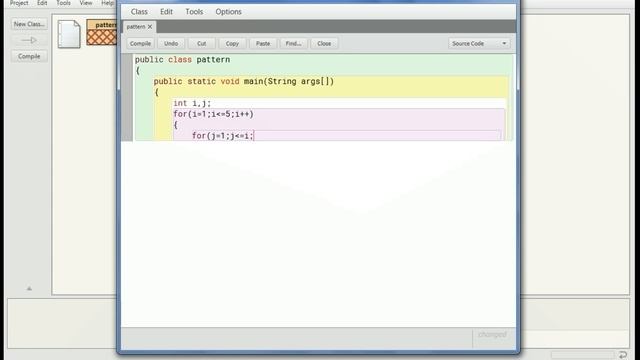Select the blank document icon in project
This screenshot has width=640, height=360.
coord(69,34)
